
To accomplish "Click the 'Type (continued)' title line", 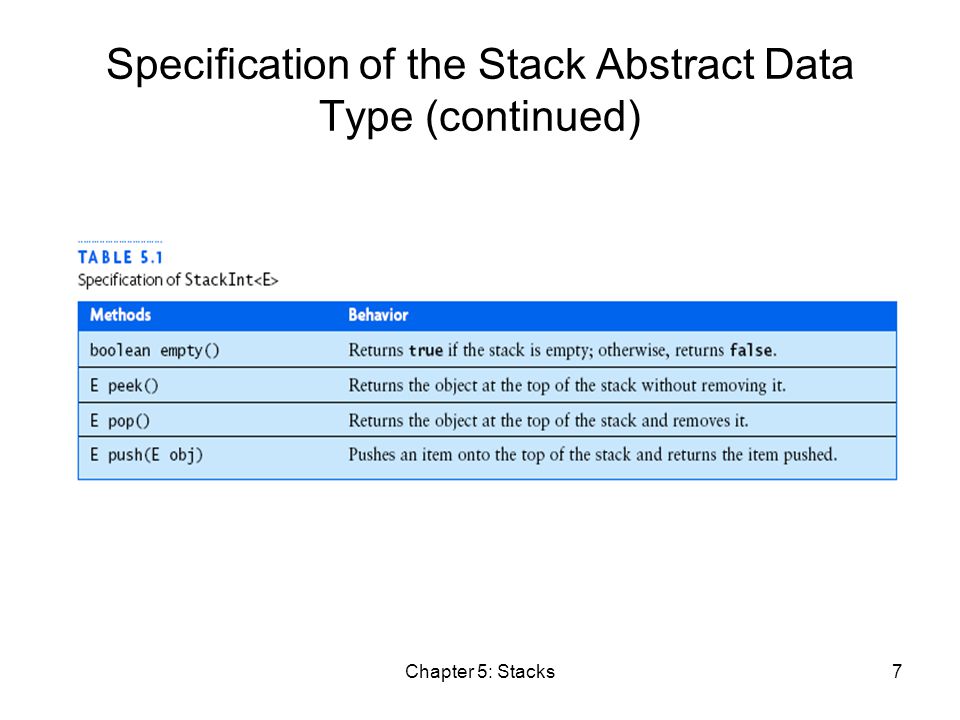I will pos(480,116).
